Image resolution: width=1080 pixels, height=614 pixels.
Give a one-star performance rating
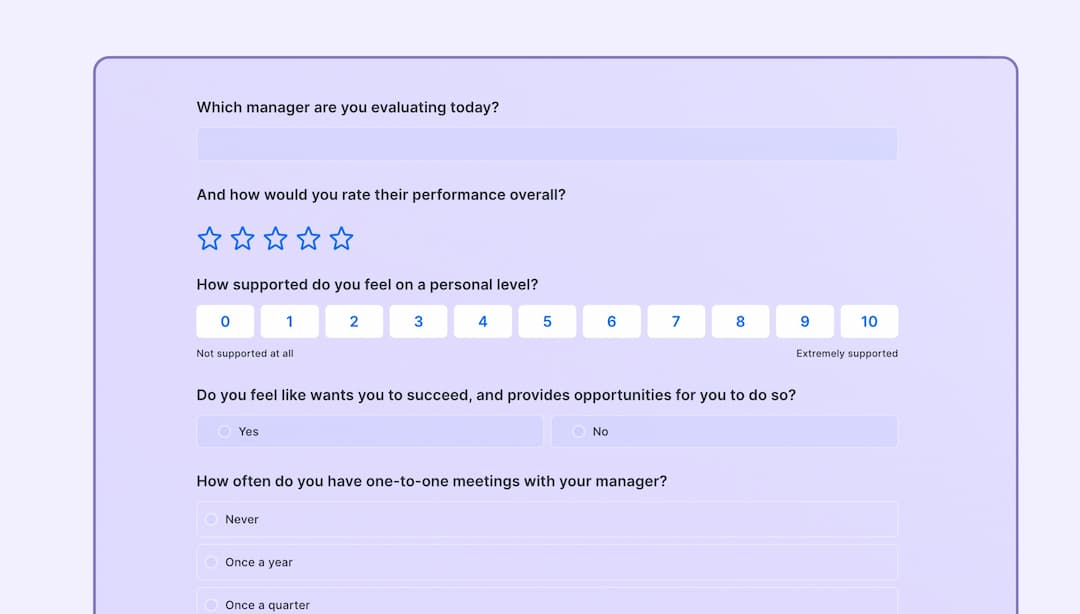point(210,238)
